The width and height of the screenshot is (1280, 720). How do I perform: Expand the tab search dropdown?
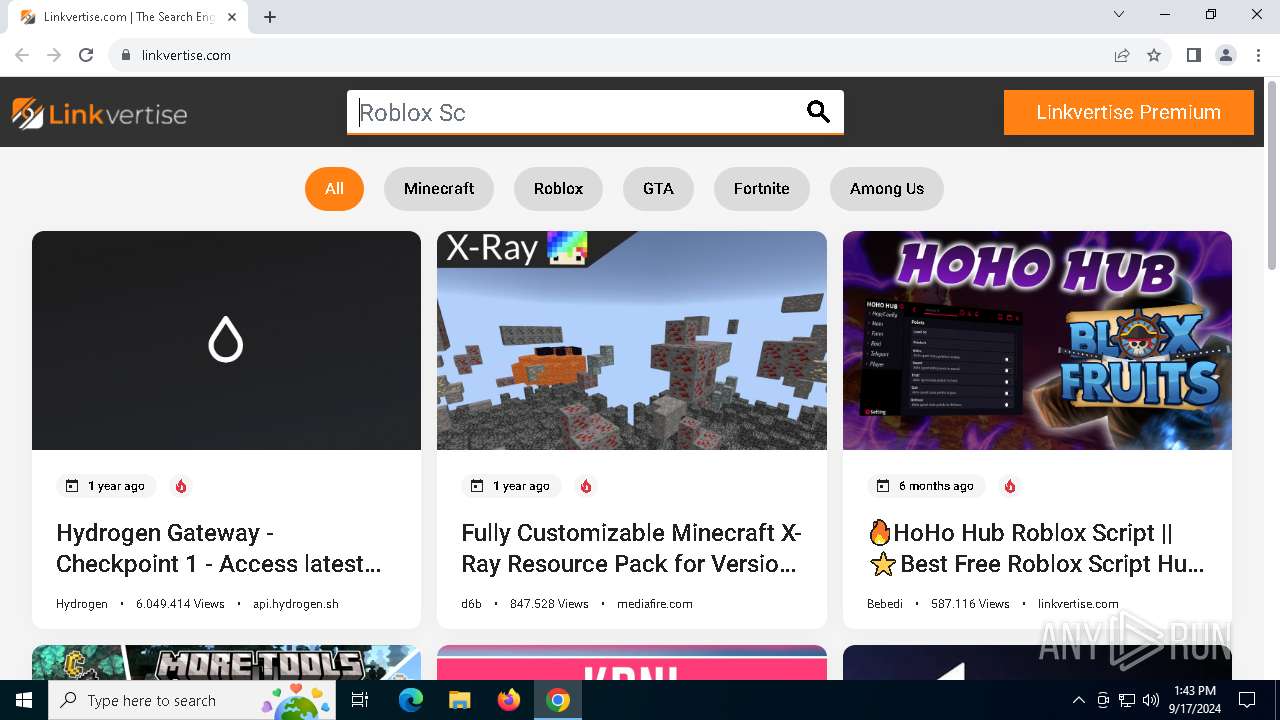[1119, 14]
